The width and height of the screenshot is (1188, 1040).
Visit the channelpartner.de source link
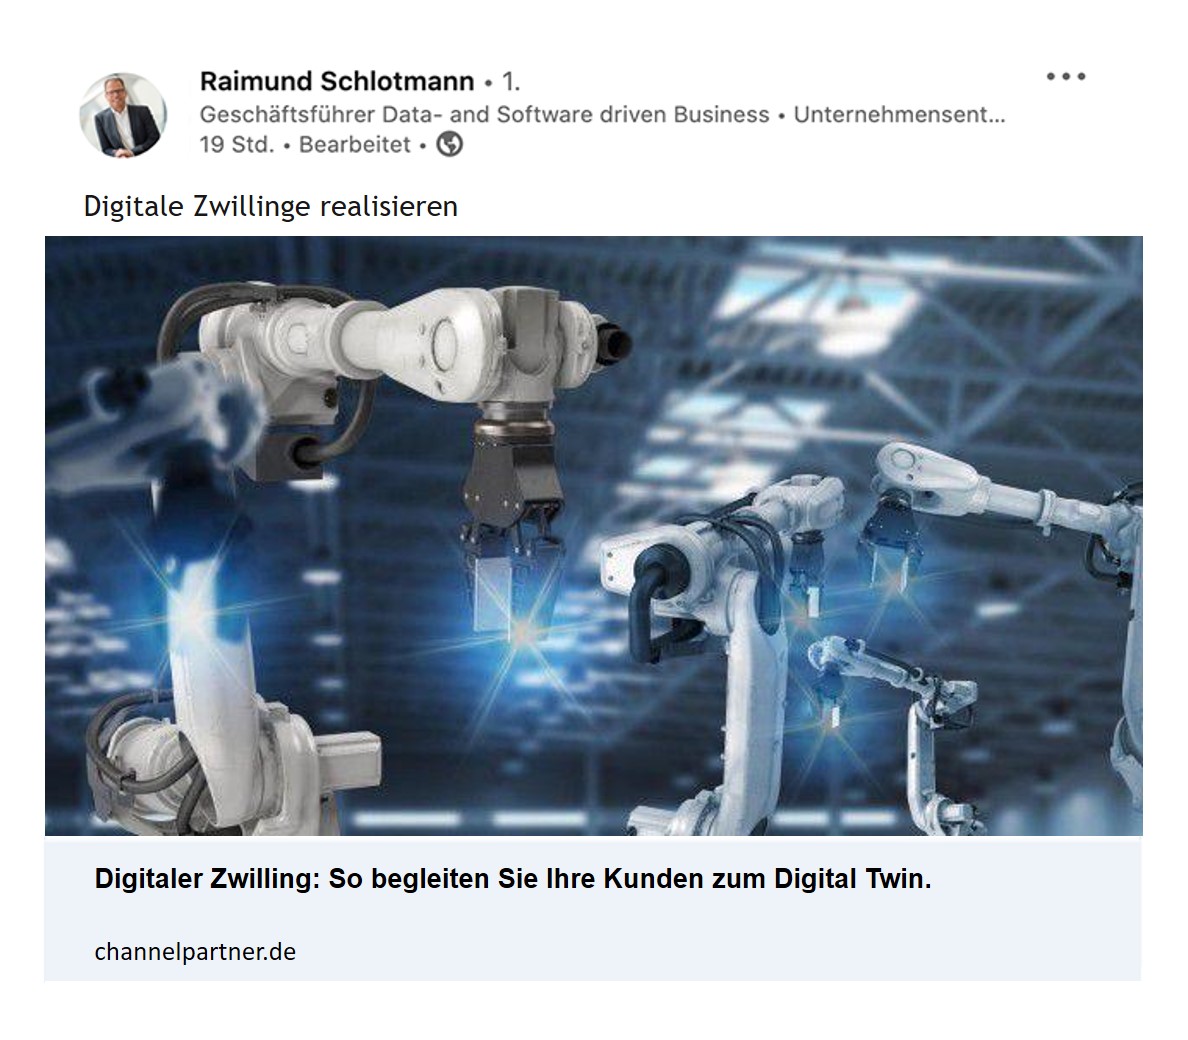click(x=195, y=951)
